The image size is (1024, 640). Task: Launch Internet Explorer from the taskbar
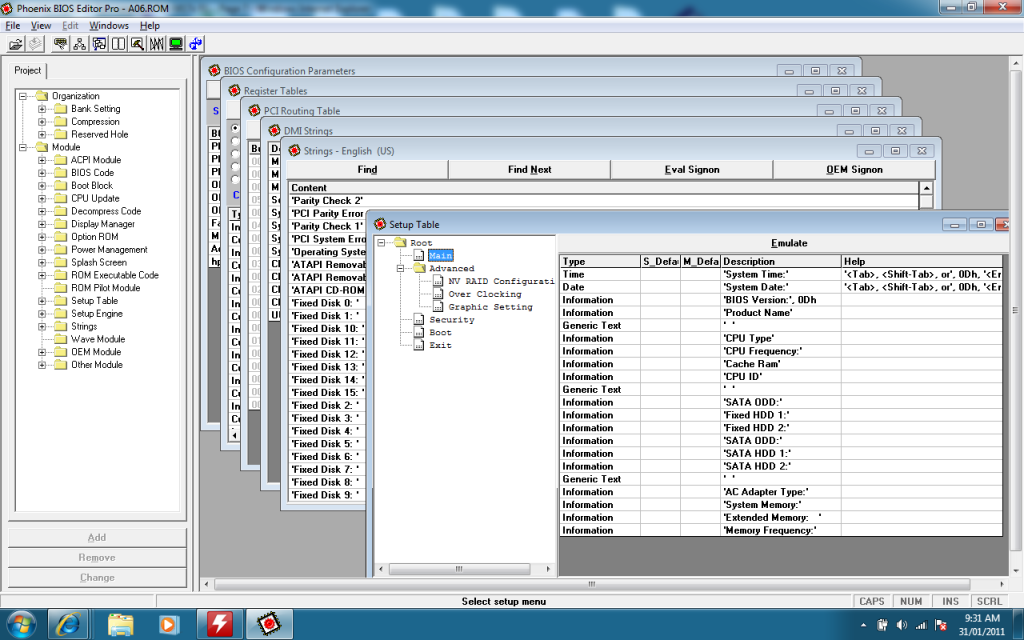click(x=68, y=625)
